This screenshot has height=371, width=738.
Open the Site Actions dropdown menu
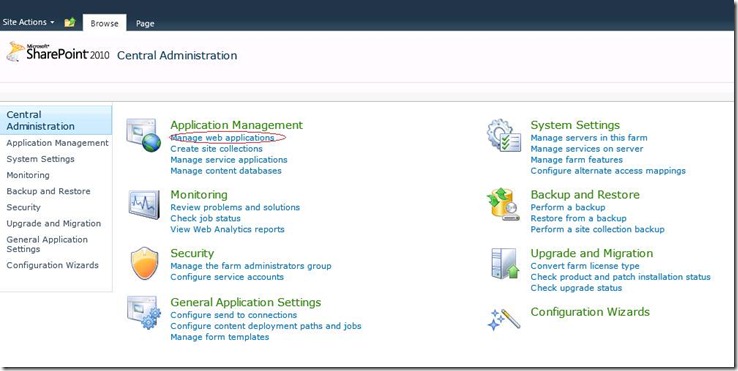pyautogui.click(x=28, y=22)
